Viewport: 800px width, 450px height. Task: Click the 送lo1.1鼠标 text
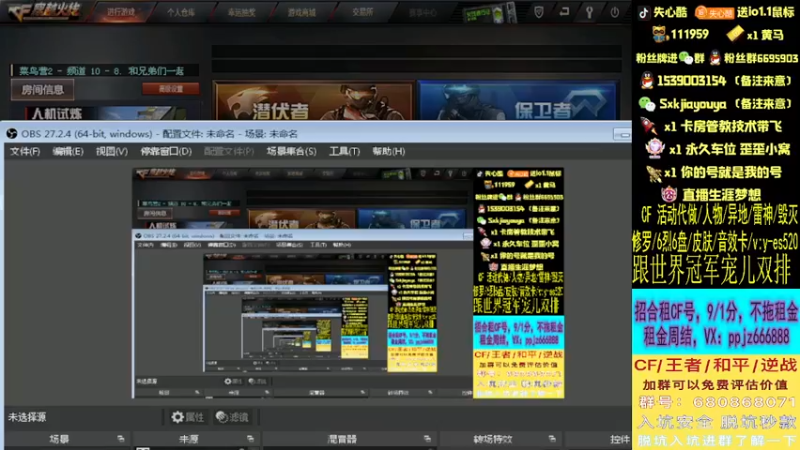(x=766, y=12)
